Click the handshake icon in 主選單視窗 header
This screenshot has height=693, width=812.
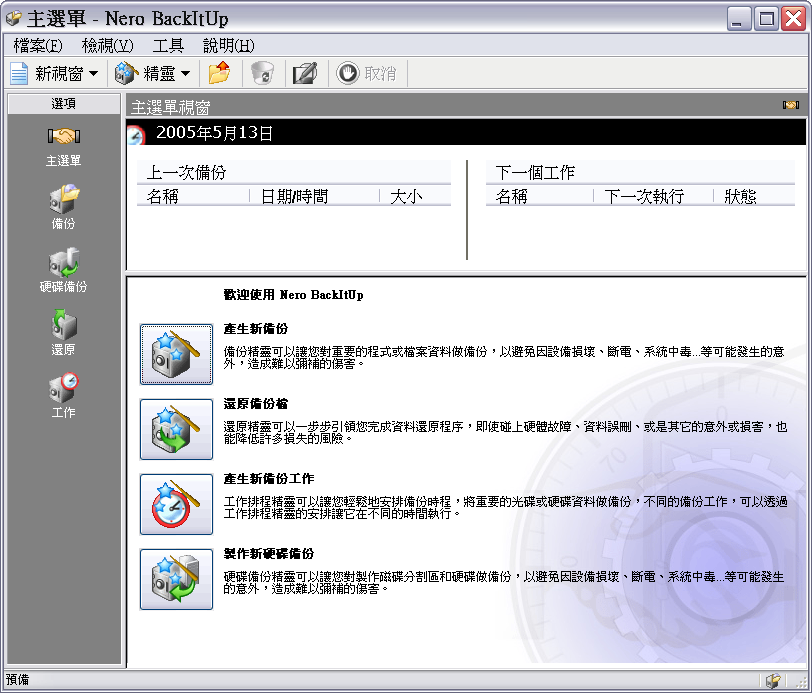click(791, 105)
